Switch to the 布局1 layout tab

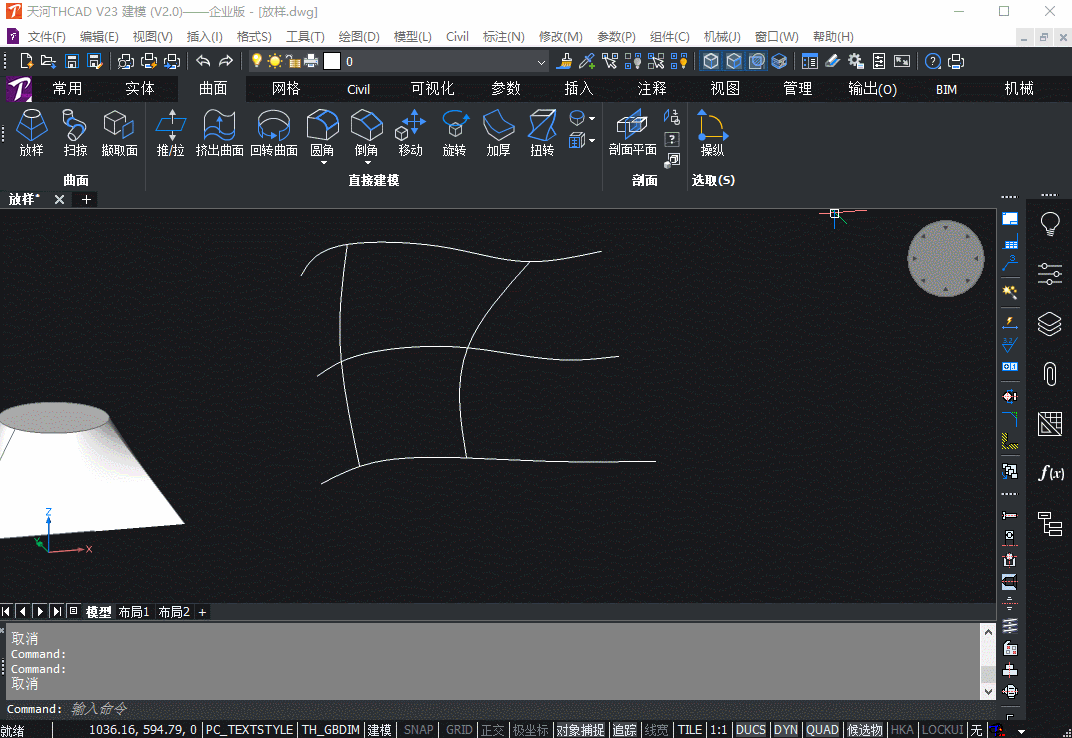(133, 612)
